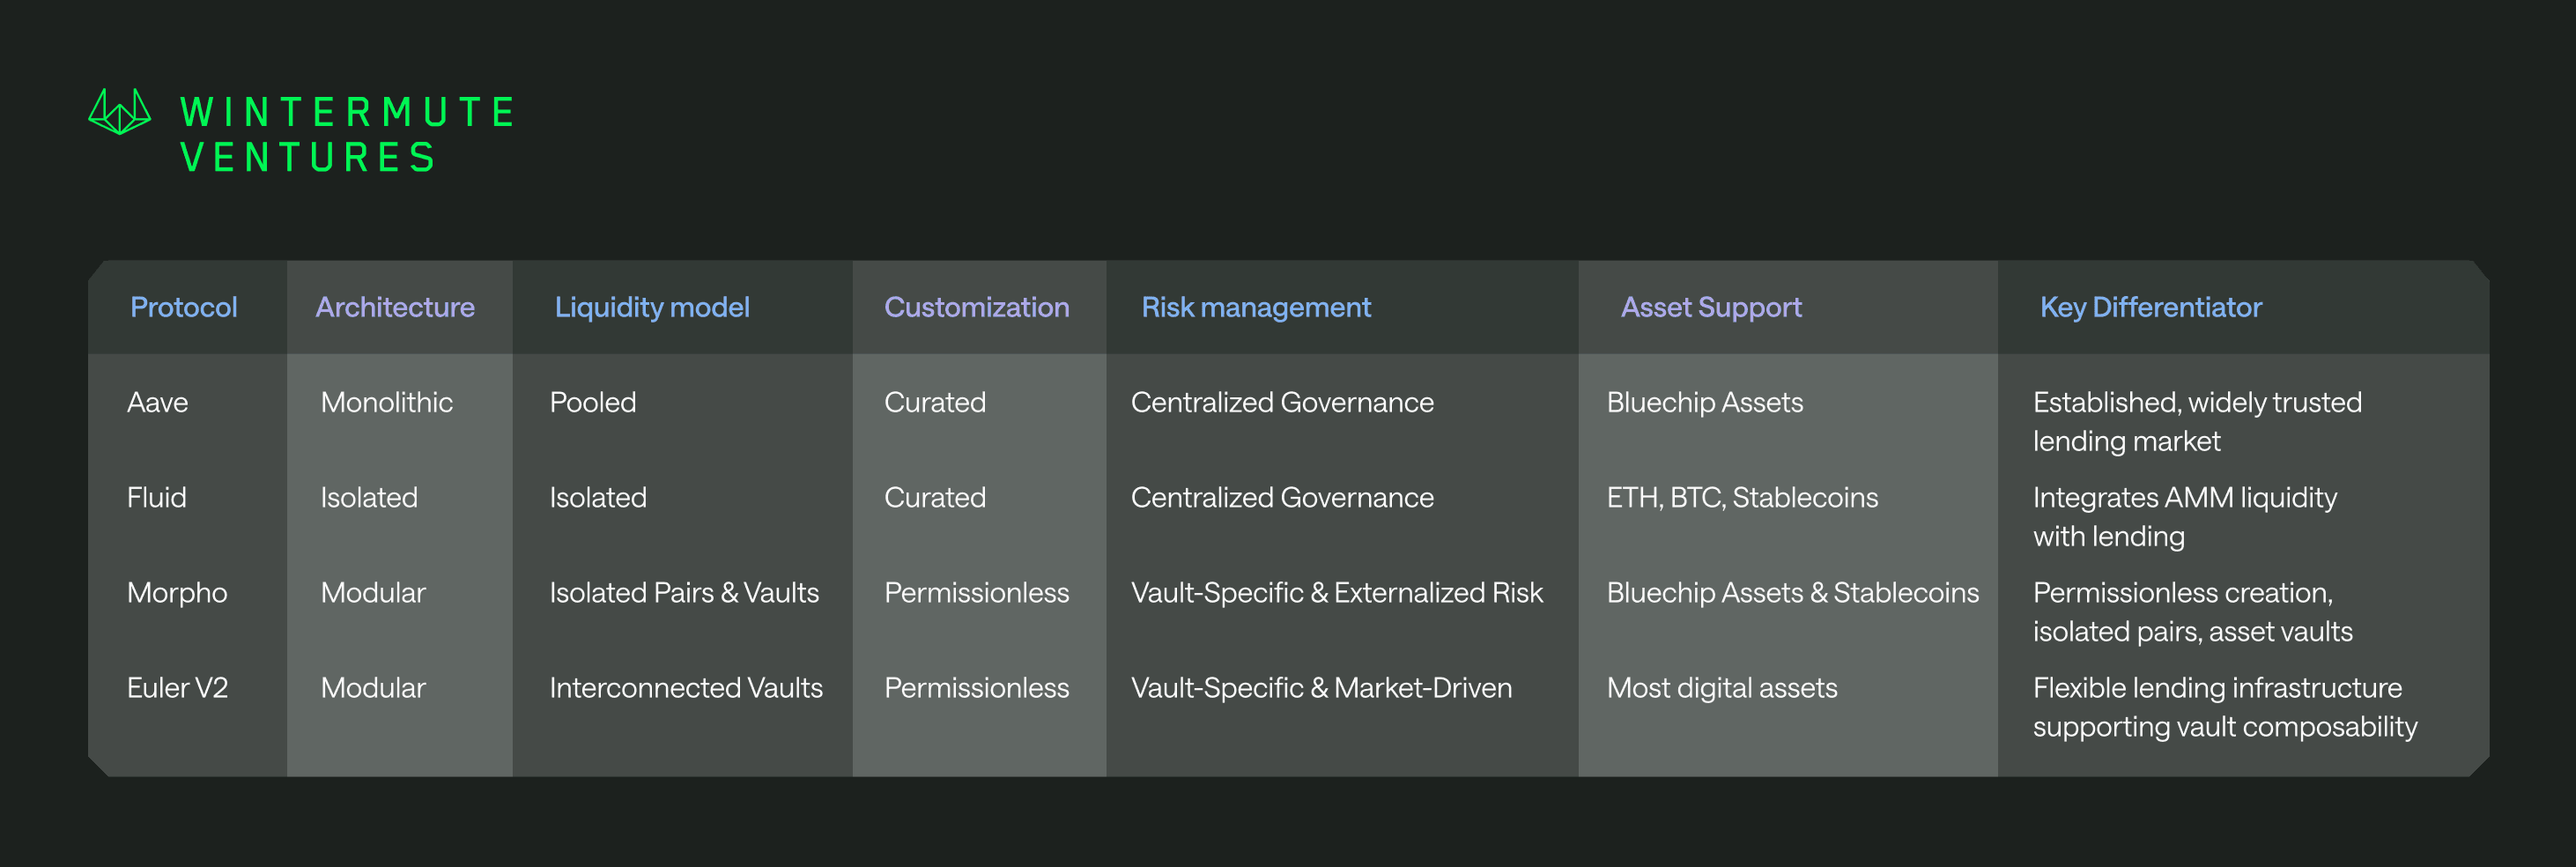Viewport: 2576px width, 867px height.
Task: Click the Monolithic architecture cell
Action: pos(387,402)
